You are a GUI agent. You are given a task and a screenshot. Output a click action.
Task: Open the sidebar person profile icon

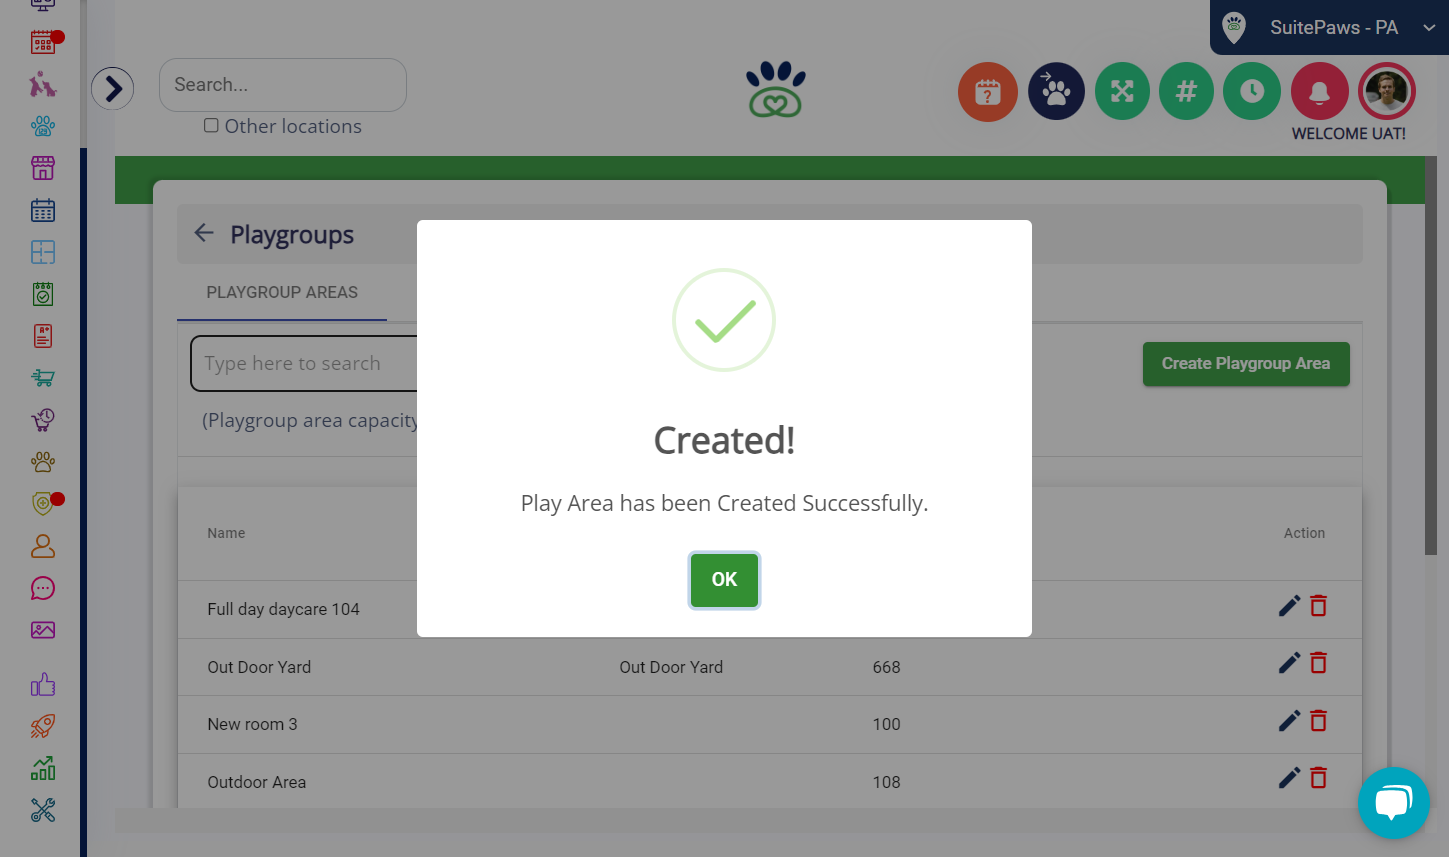43,546
